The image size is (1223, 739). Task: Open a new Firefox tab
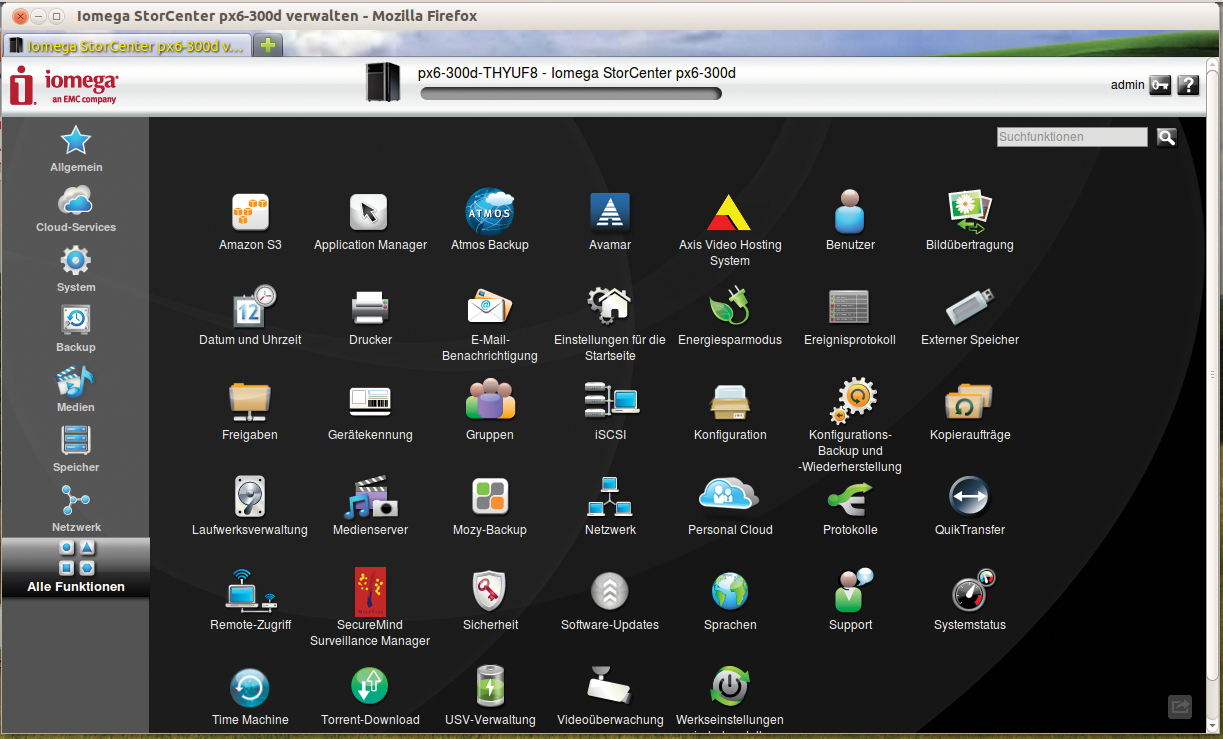[267, 44]
